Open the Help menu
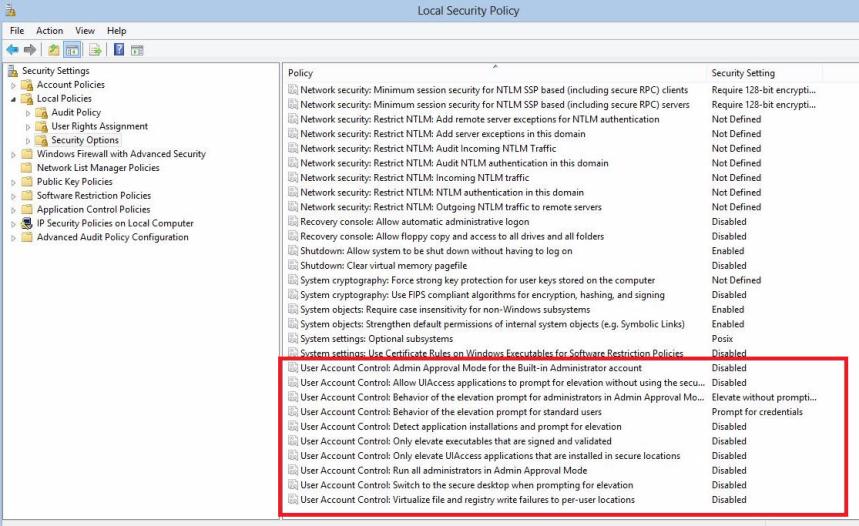The image size is (859, 526). [x=116, y=31]
